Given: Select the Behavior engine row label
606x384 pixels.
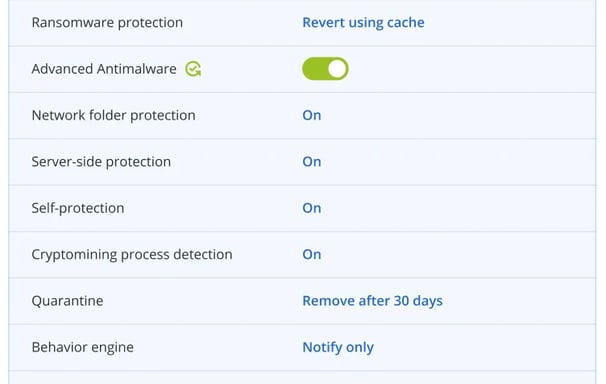Looking at the screenshot, I should pyautogui.click(x=82, y=347).
